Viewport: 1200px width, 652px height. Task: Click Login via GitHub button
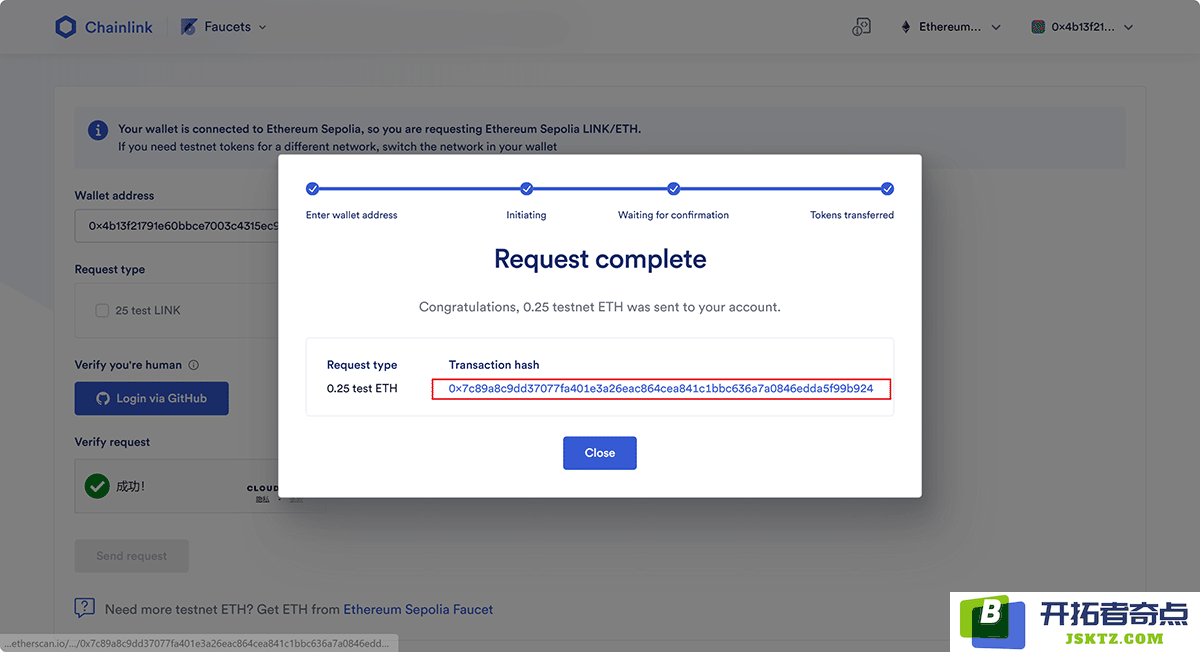152,398
